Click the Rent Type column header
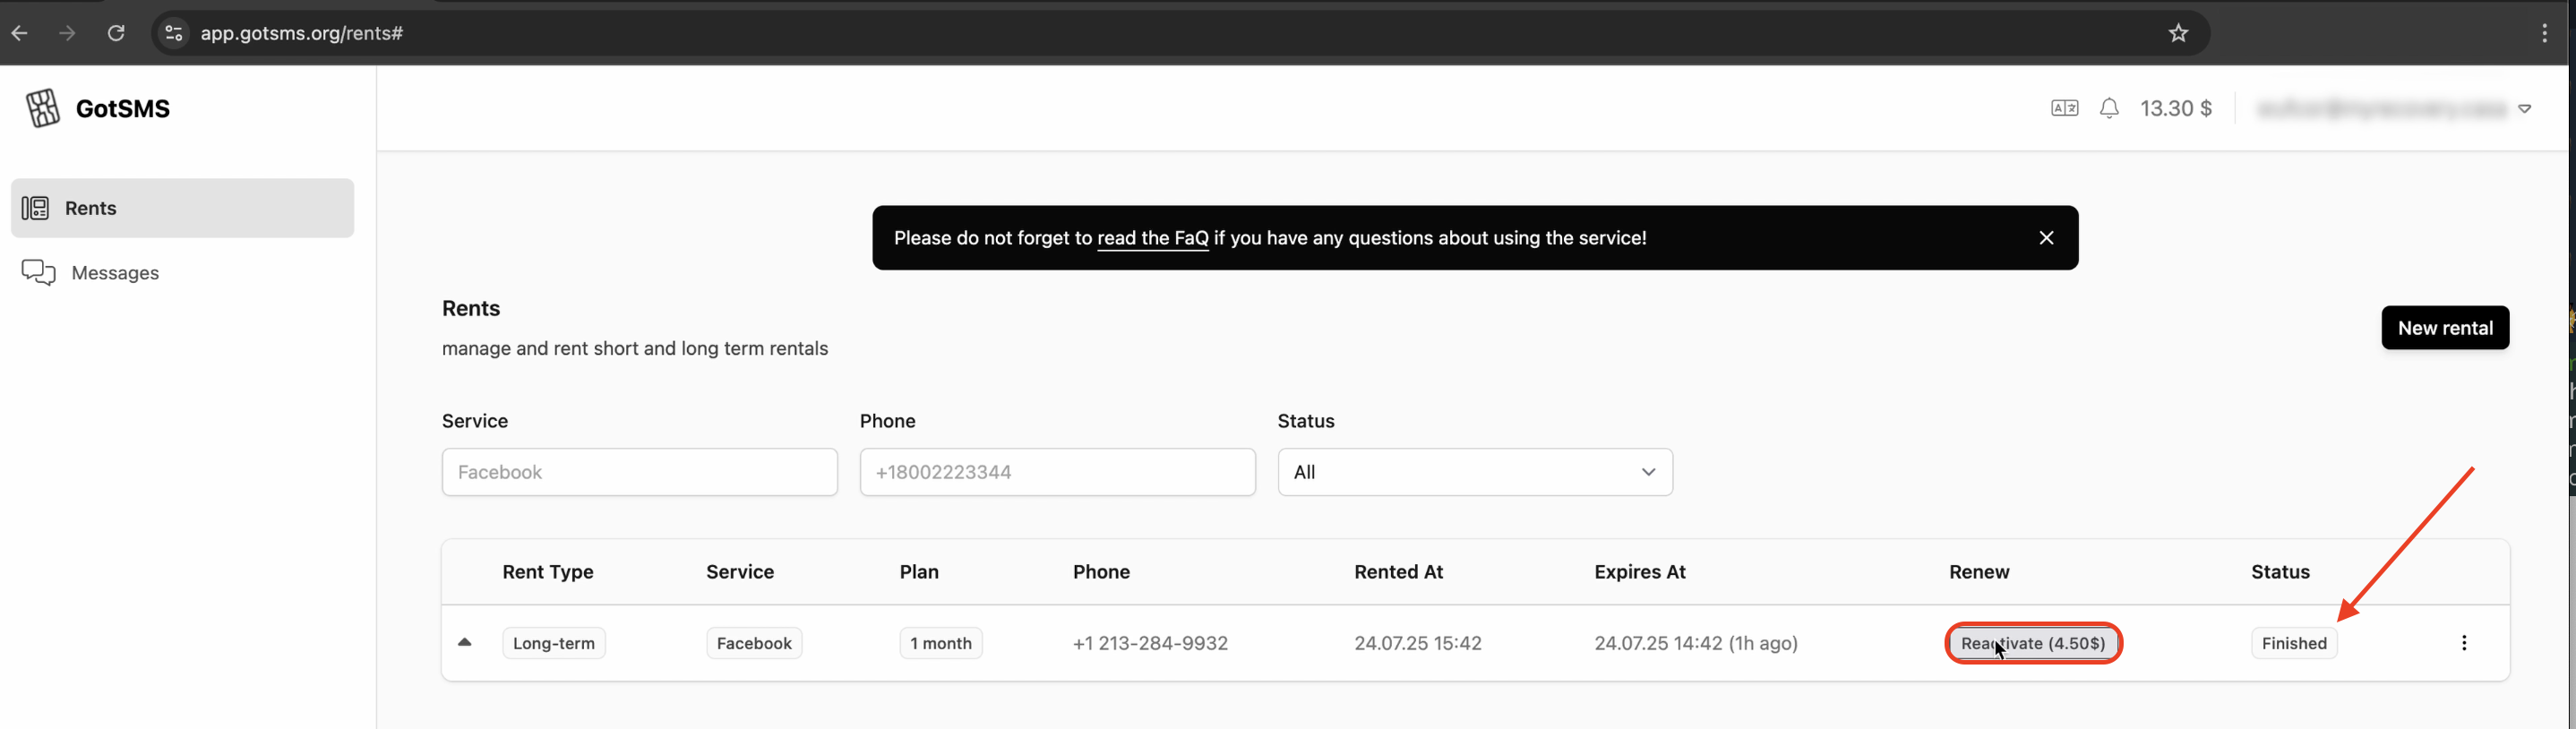 tap(548, 572)
